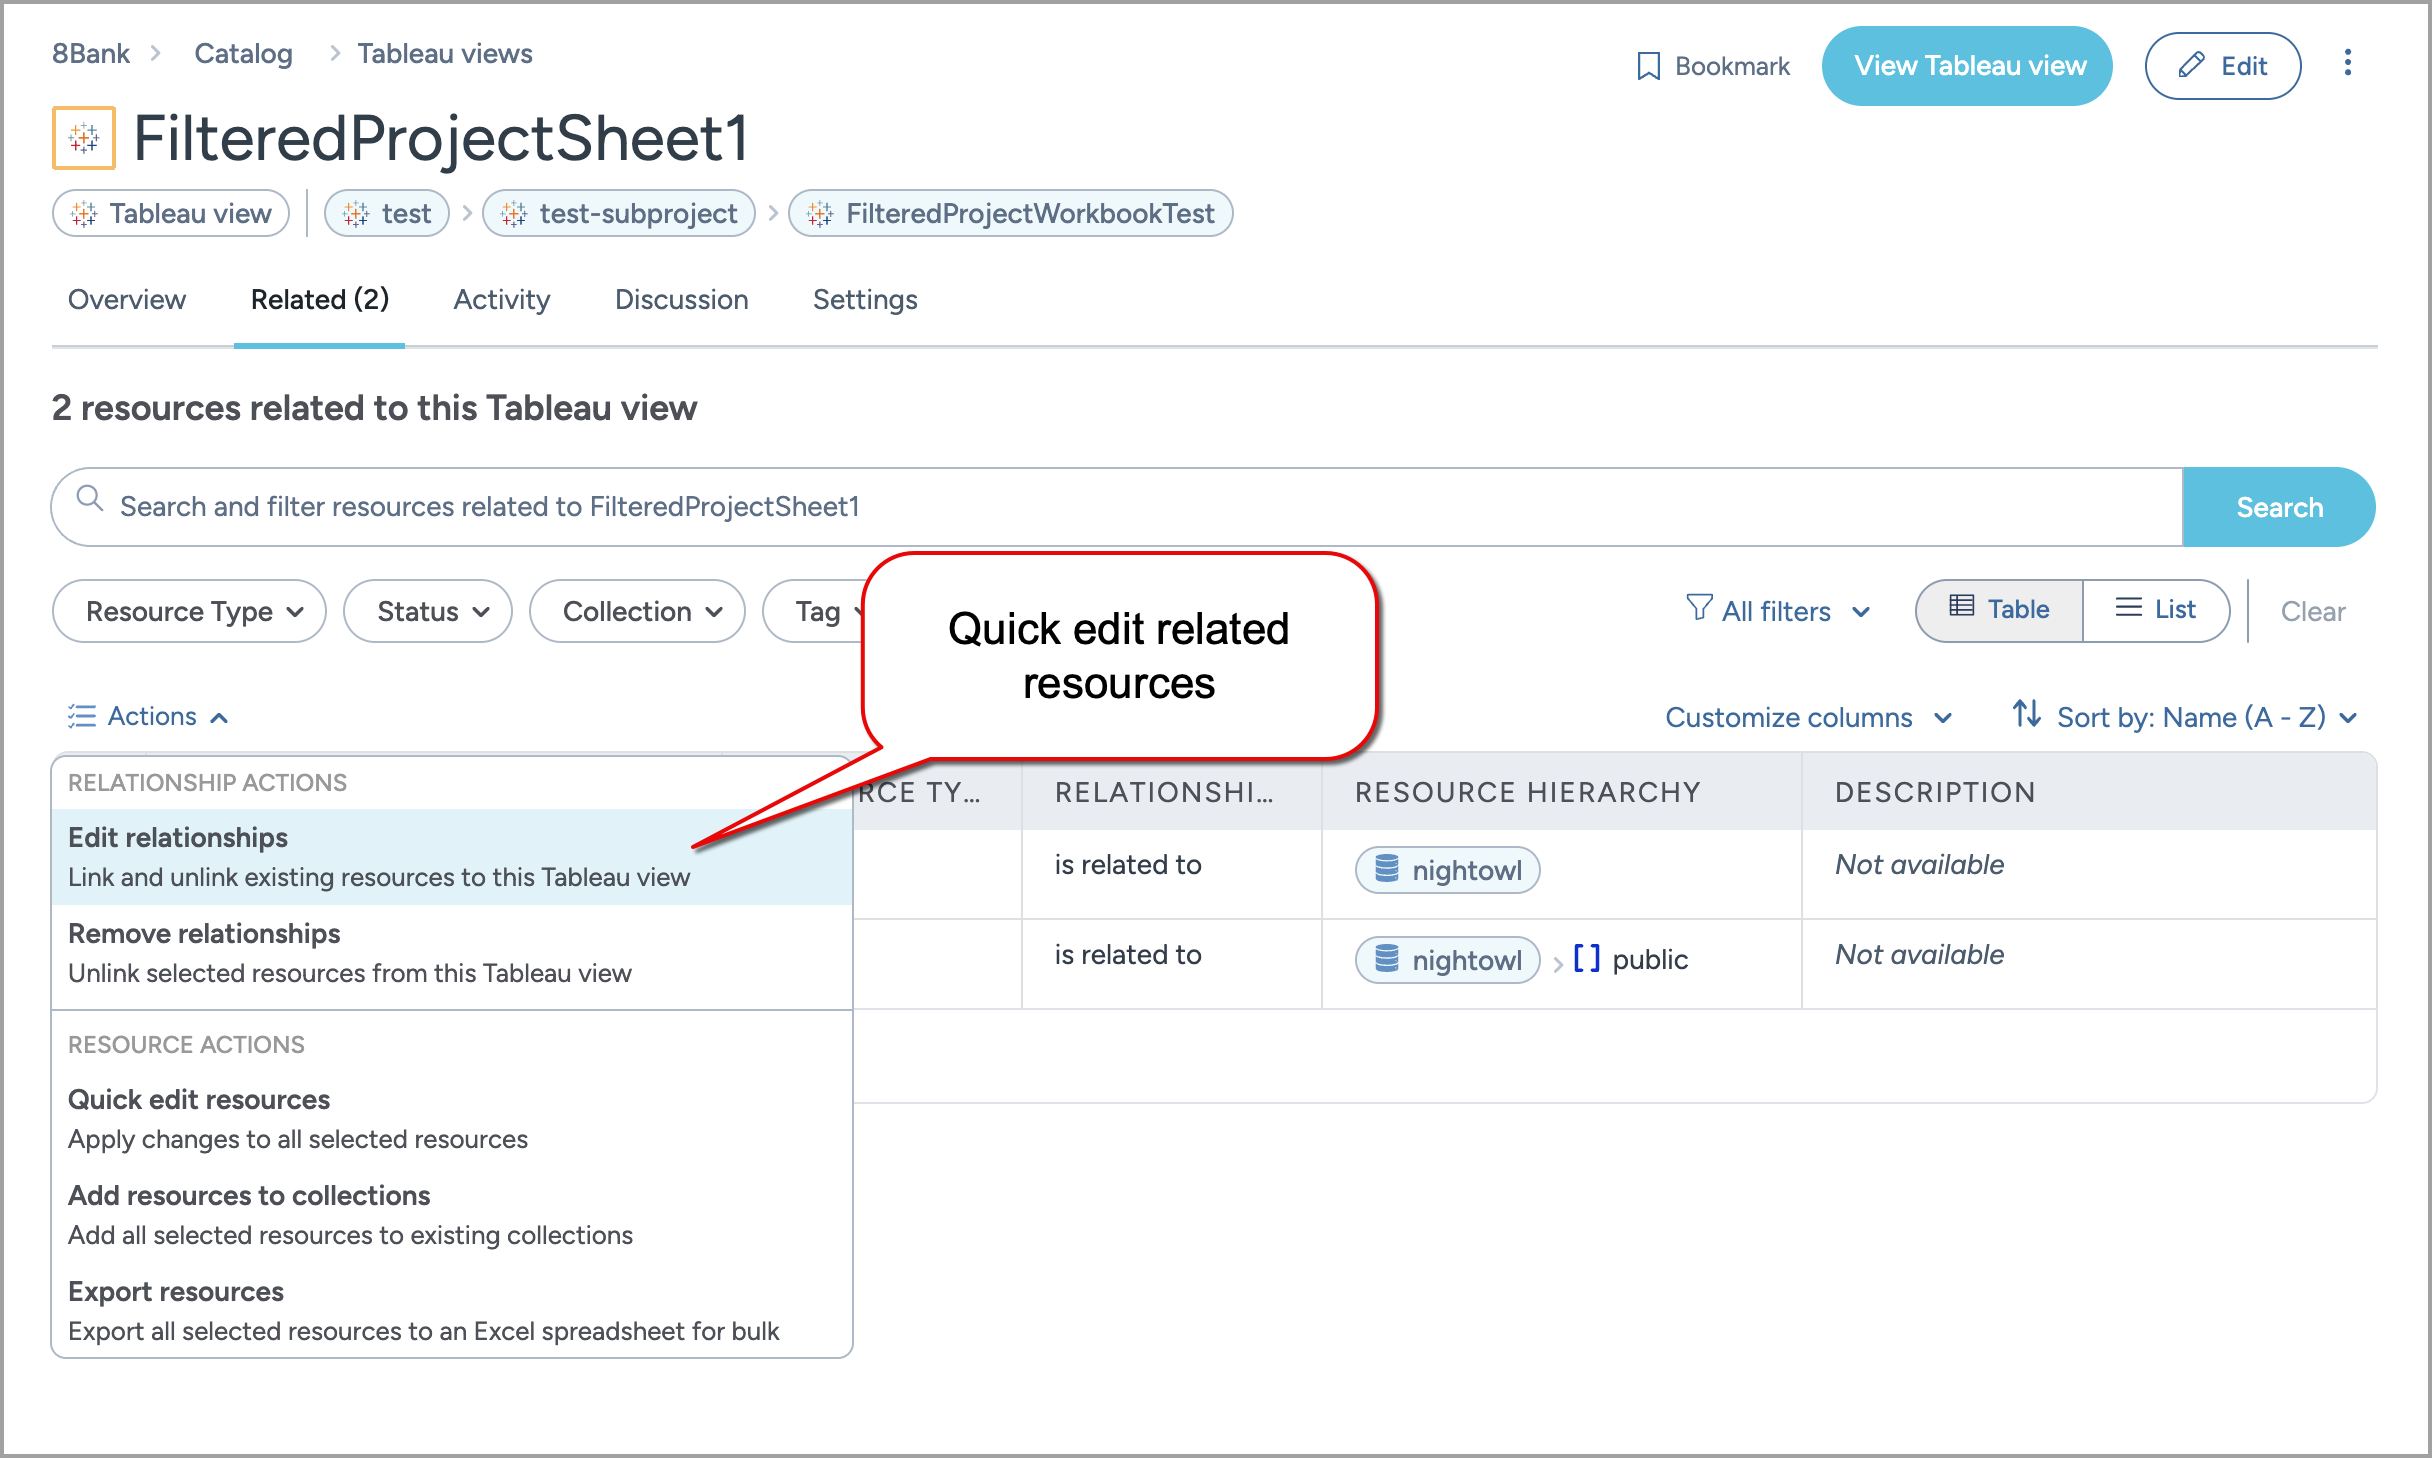Click the Bookmark icon
This screenshot has width=2432, height=1458.
click(1648, 66)
